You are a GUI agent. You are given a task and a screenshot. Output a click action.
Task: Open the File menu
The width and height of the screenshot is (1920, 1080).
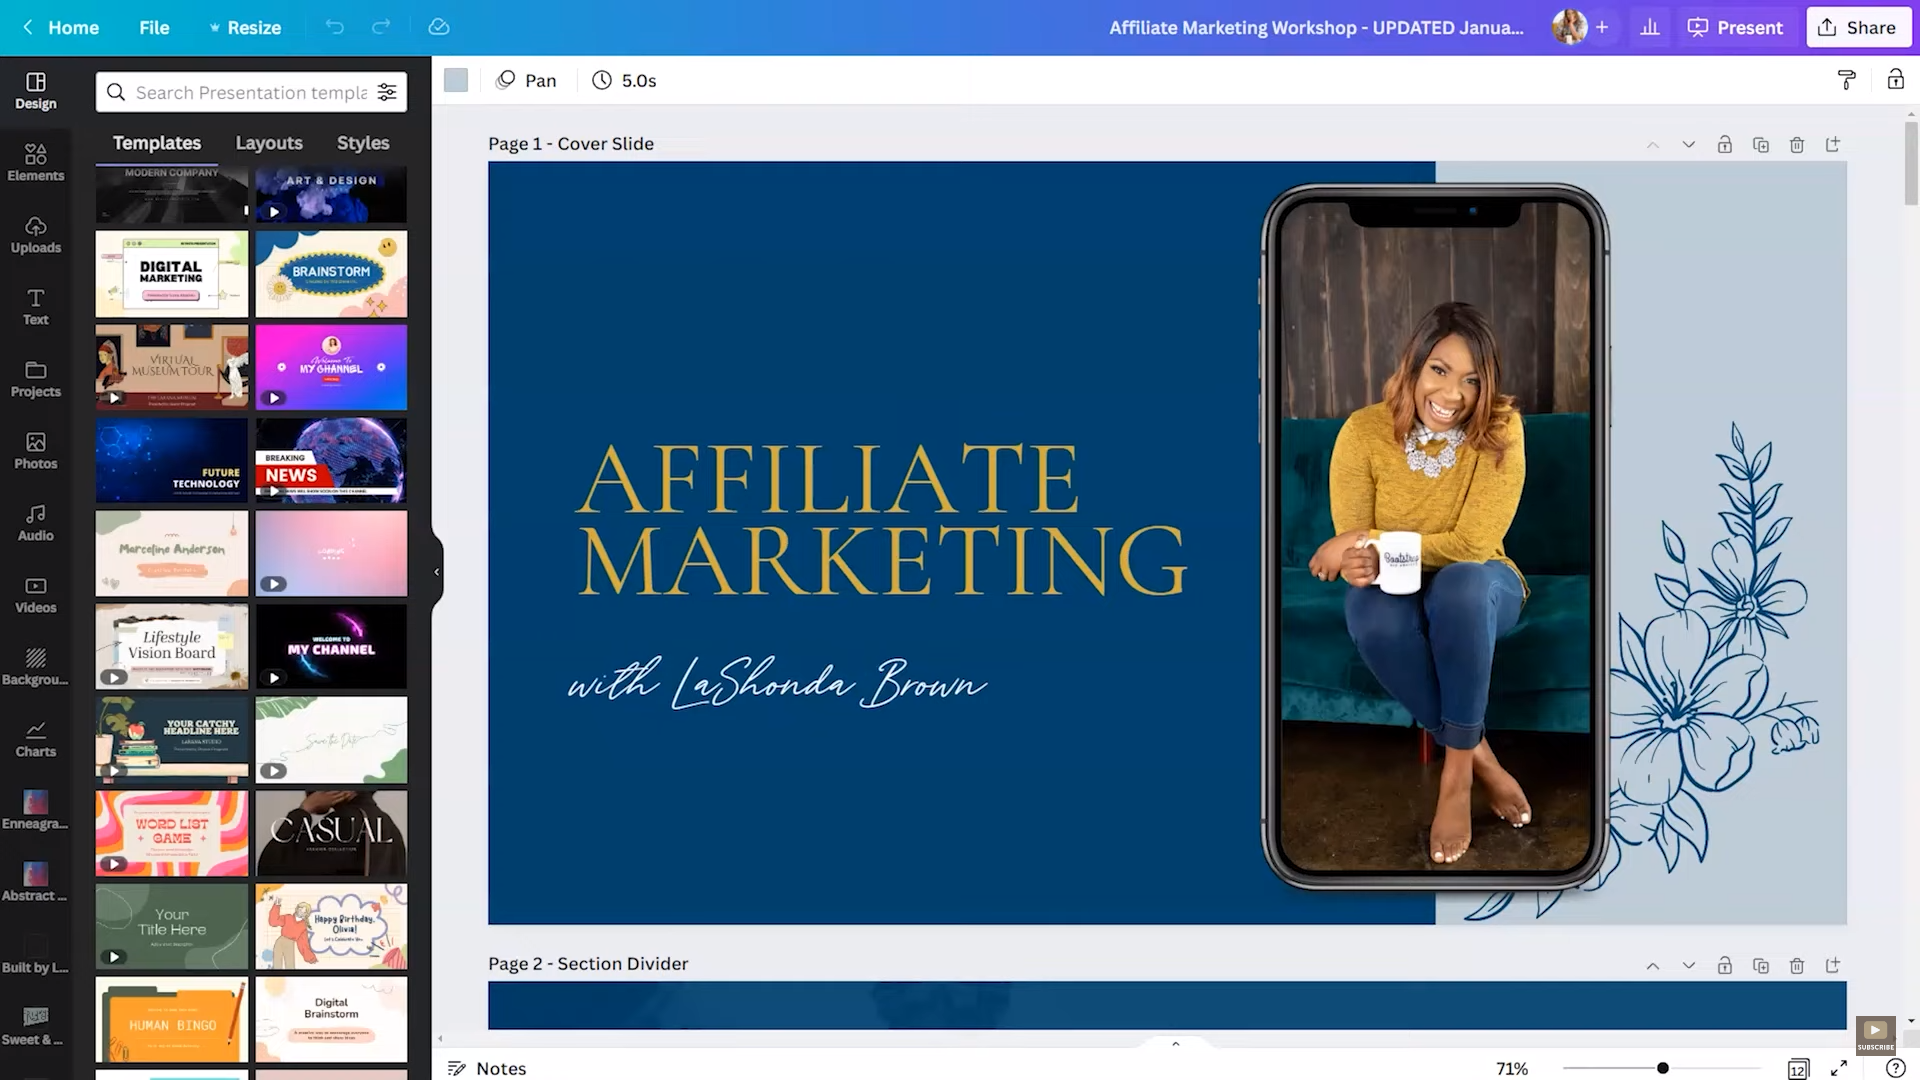click(x=154, y=27)
